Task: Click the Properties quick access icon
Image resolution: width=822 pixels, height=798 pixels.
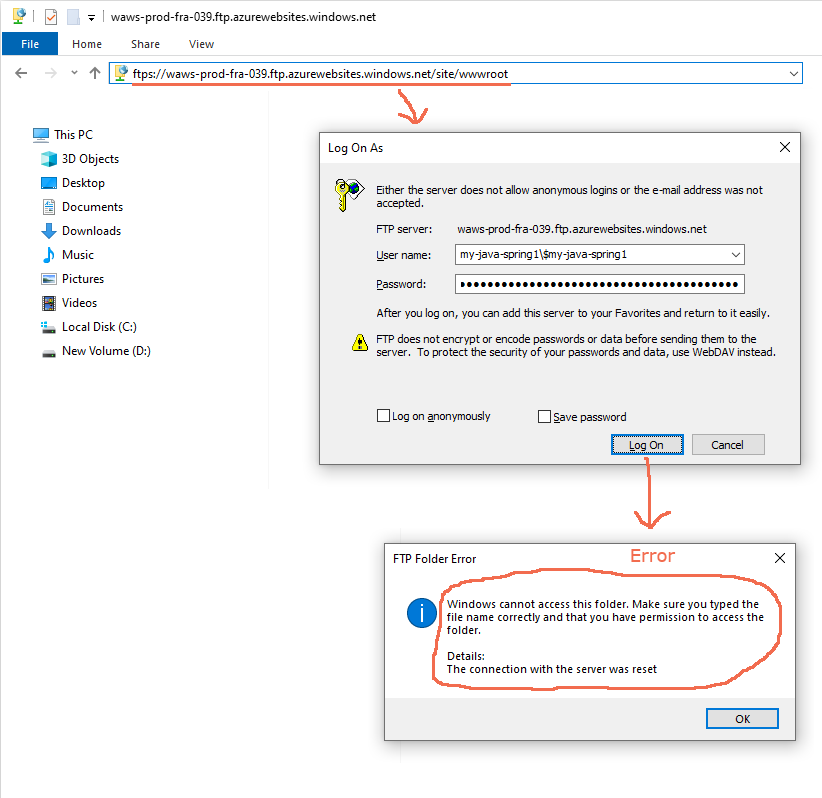Action: (x=51, y=17)
